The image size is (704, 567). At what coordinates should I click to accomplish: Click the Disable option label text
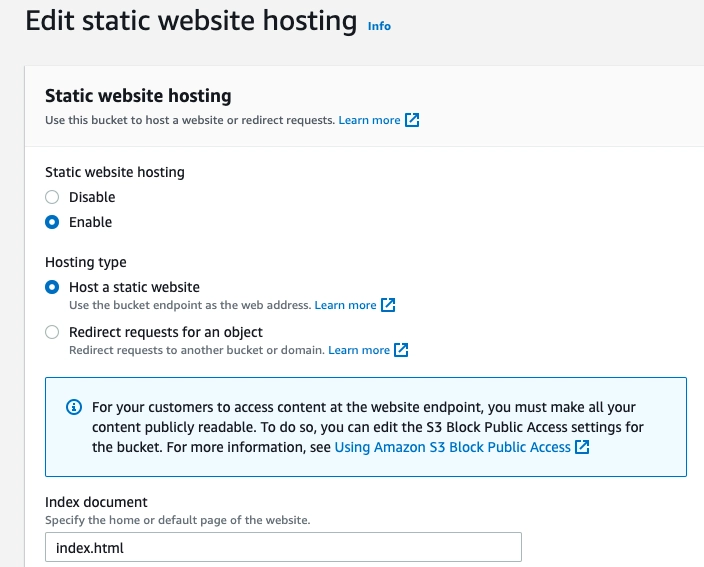(92, 197)
